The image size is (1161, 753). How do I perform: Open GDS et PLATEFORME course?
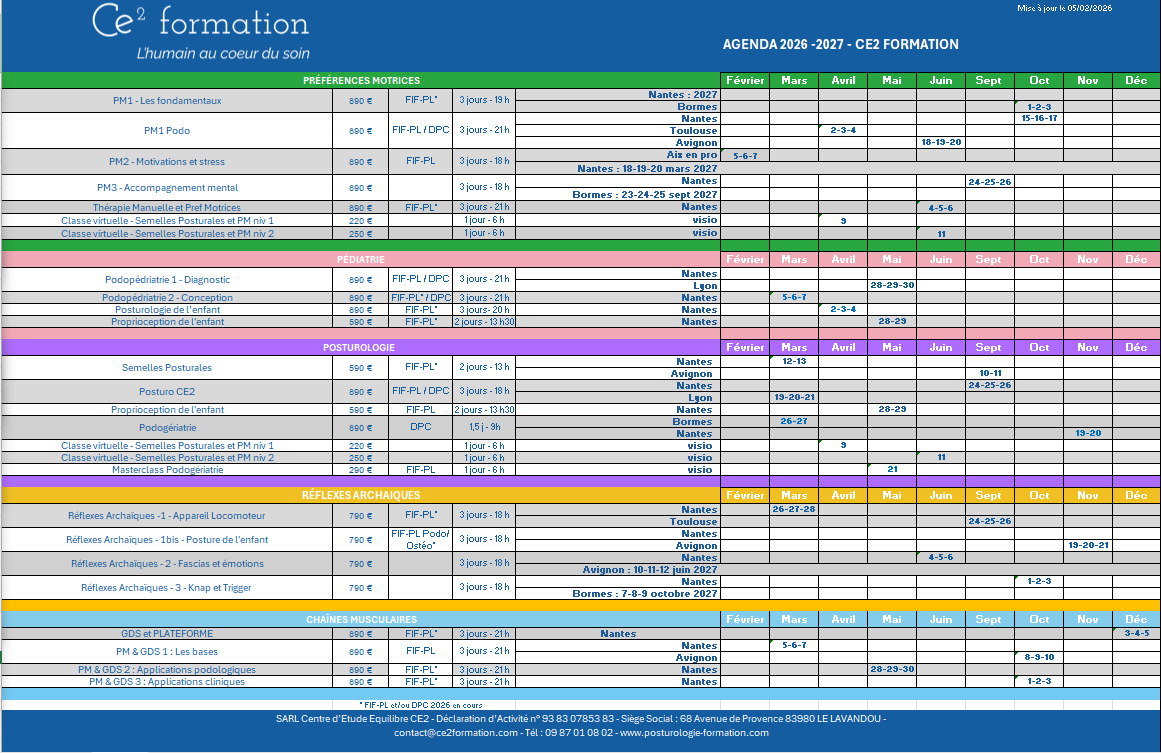coord(167,634)
